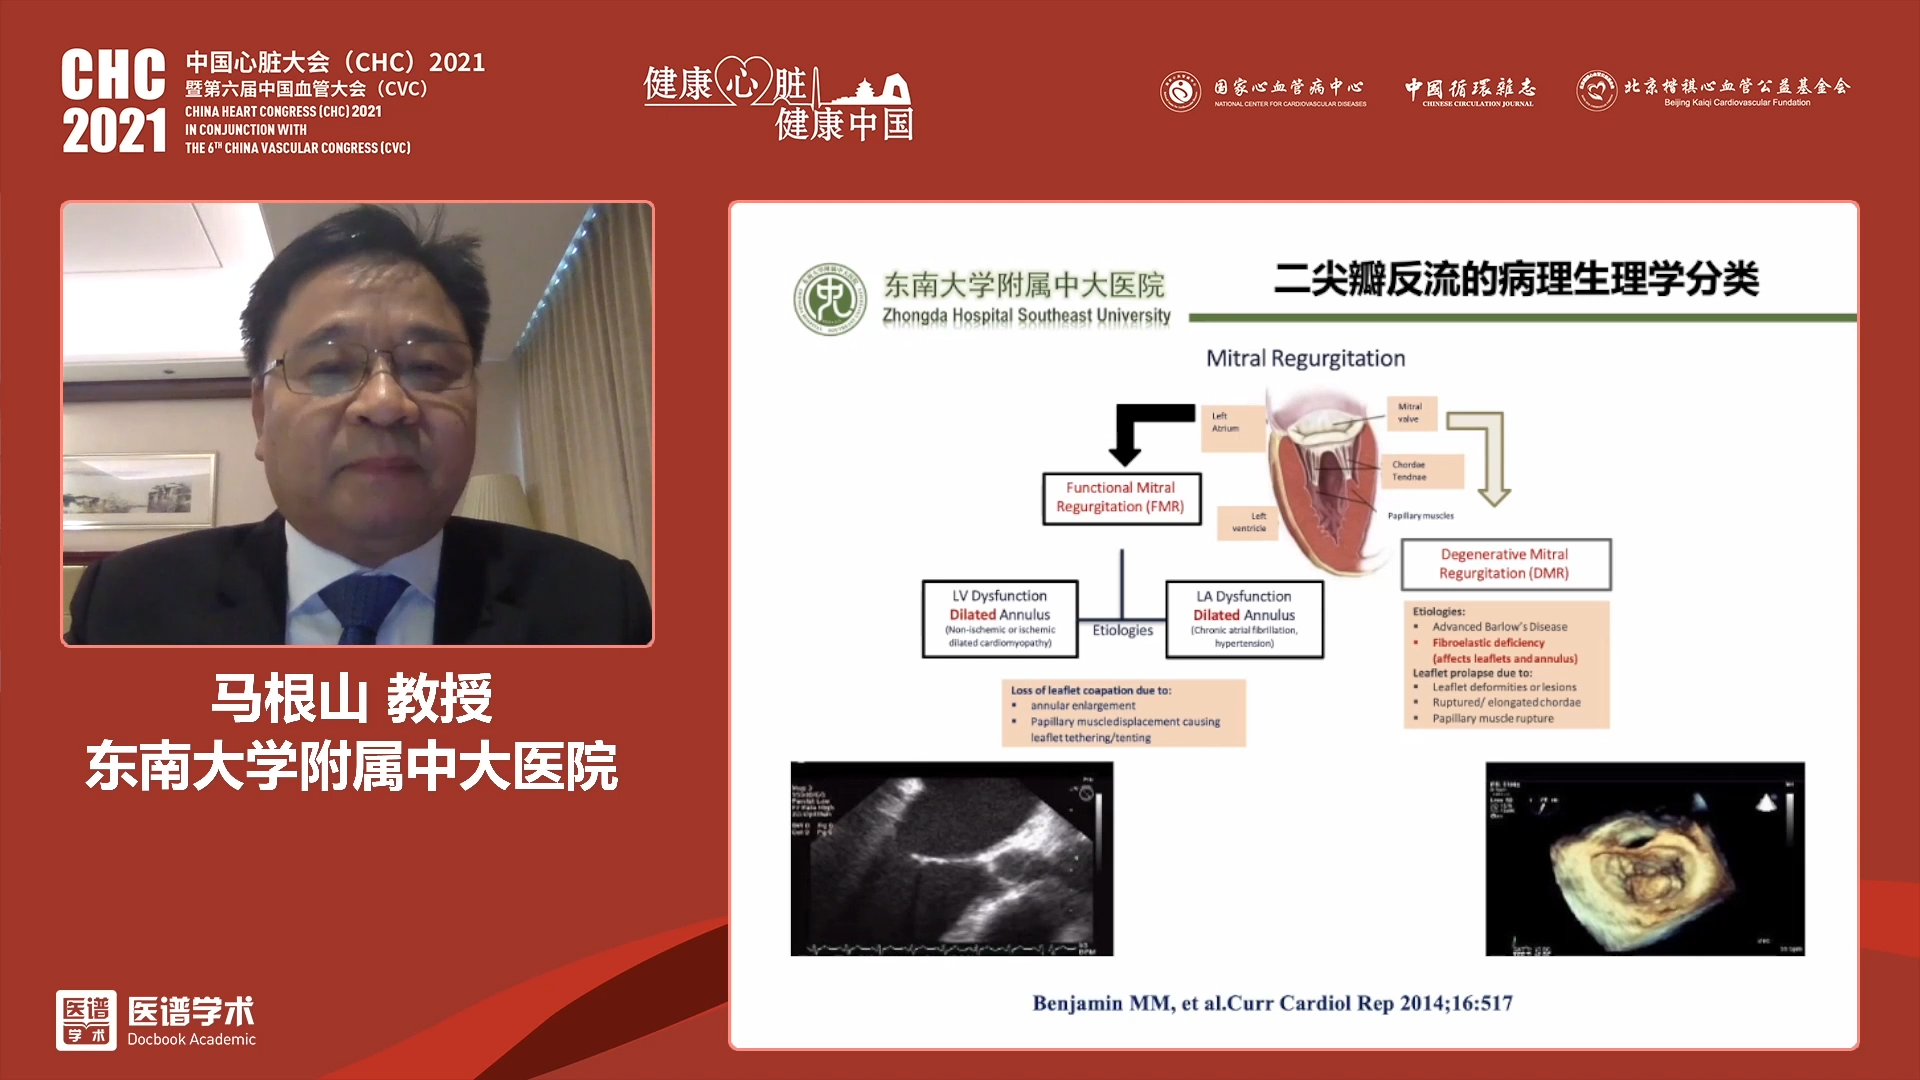This screenshot has height=1080, width=1920.
Task: Click the slide title 二尖瓣反流的病理生理学分类
Action: (x=1516, y=279)
